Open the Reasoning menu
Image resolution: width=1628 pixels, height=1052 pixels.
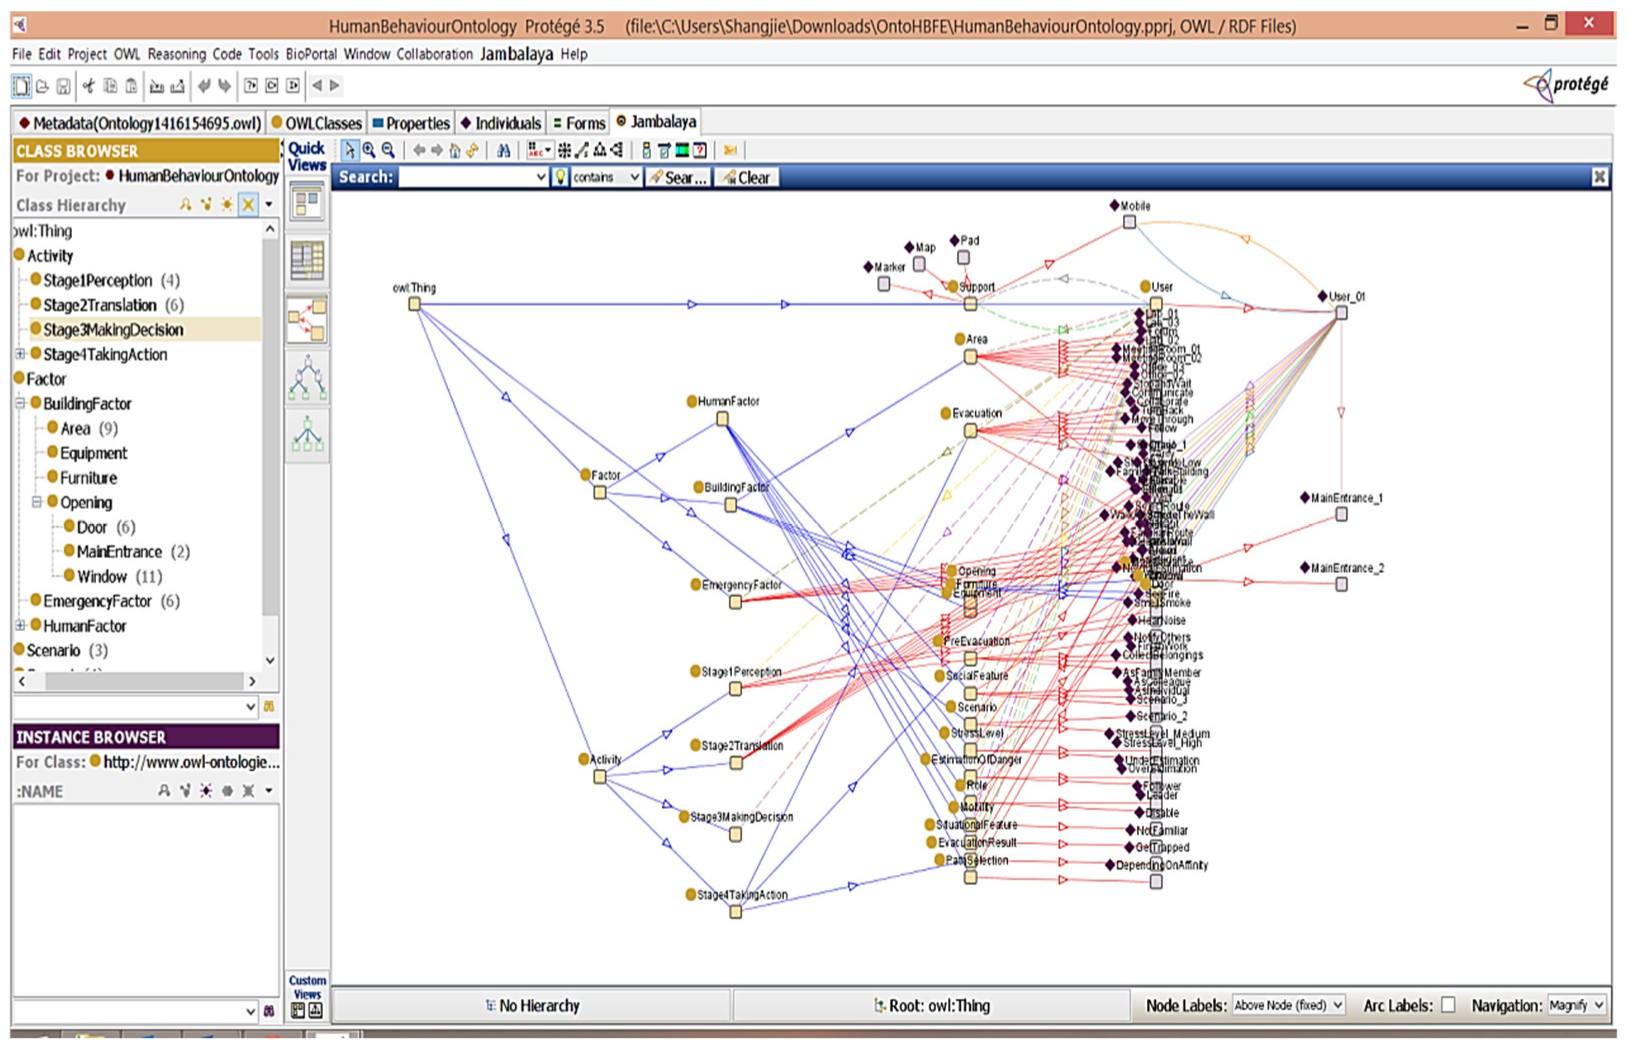(x=176, y=54)
